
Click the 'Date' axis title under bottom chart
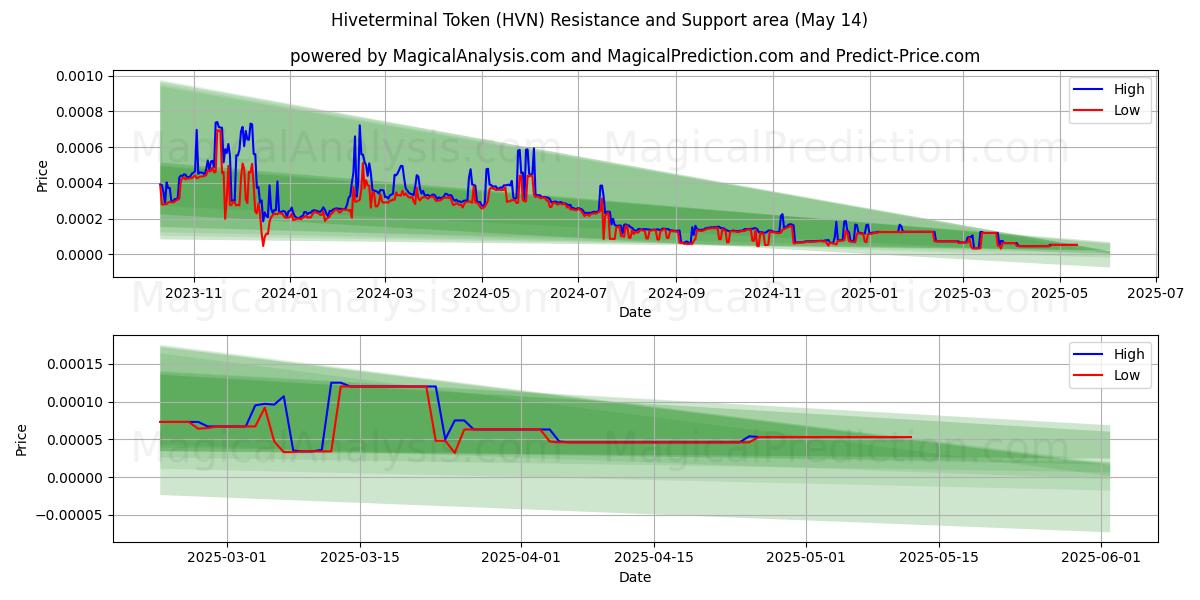[x=635, y=577]
